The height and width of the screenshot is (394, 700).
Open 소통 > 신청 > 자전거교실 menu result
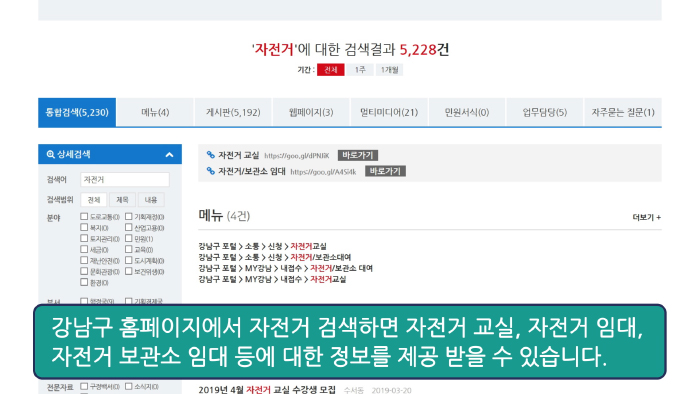[262, 246]
